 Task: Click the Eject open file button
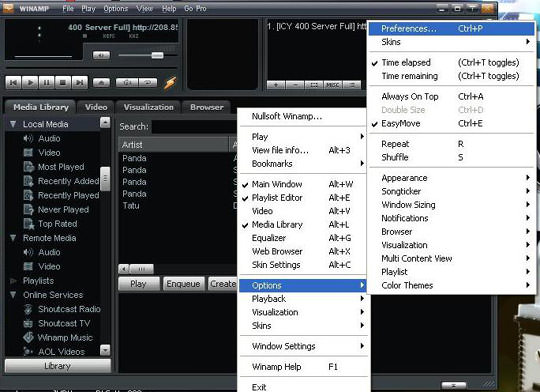point(101,83)
